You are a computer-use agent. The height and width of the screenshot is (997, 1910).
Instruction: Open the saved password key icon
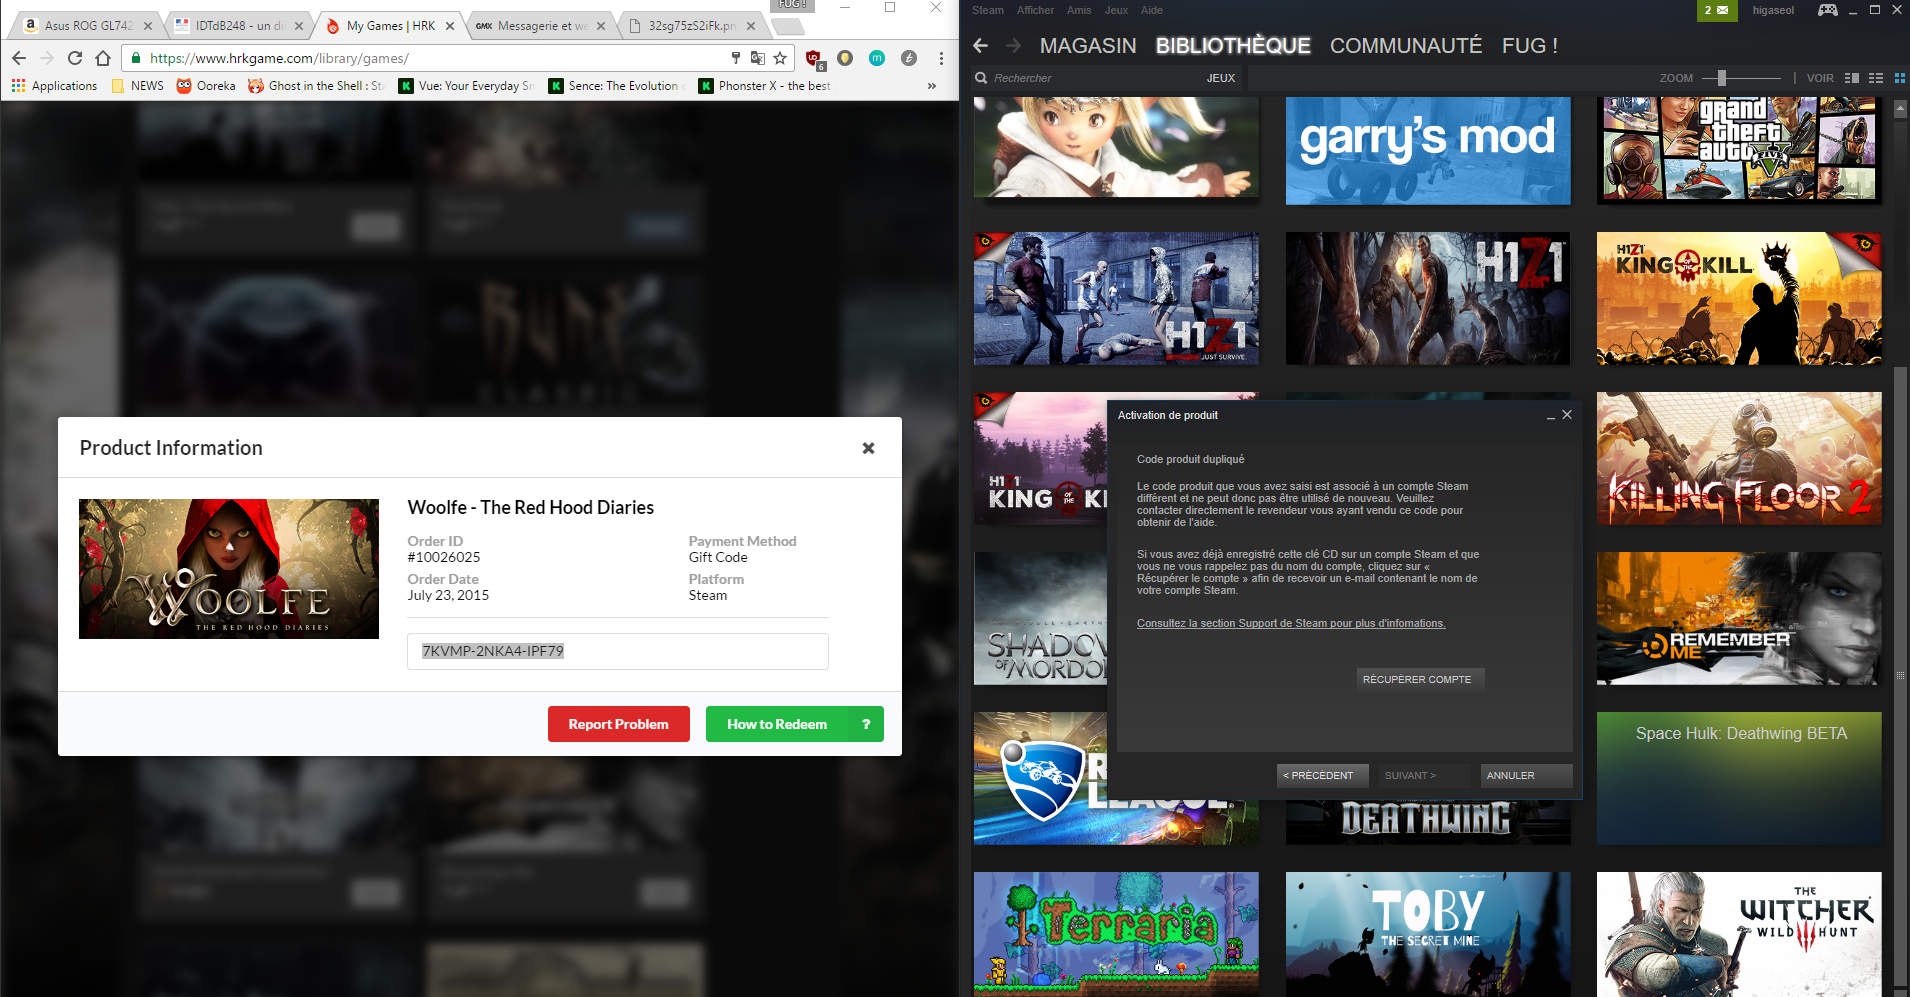click(736, 58)
